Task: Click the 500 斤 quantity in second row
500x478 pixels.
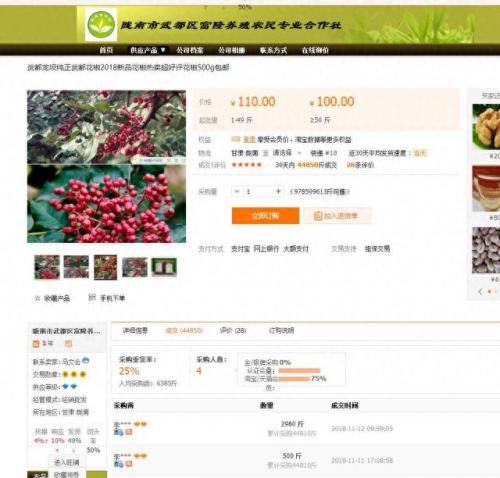Action: pyautogui.click(x=292, y=456)
